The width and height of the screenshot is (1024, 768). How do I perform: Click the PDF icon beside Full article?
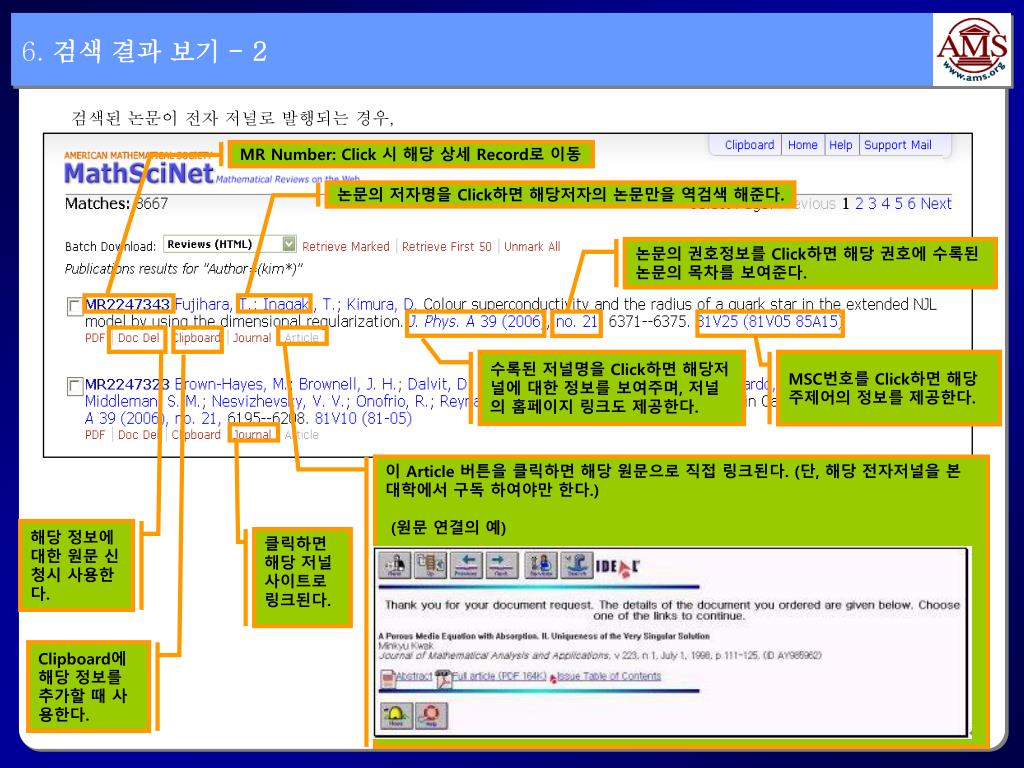point(444,678)
